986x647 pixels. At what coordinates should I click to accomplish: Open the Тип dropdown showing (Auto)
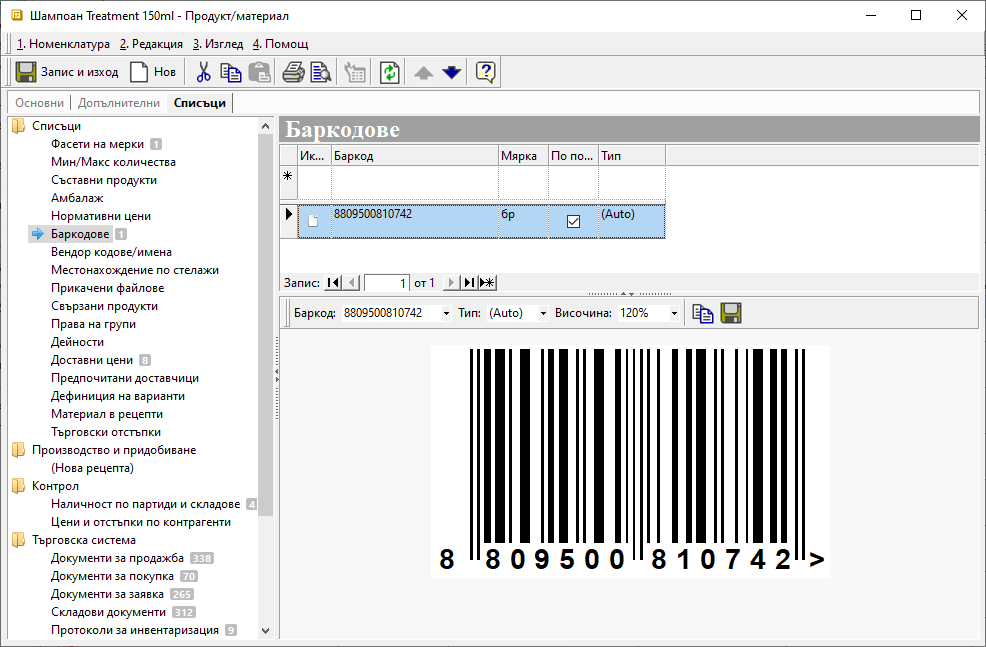[x=543, y=313]
